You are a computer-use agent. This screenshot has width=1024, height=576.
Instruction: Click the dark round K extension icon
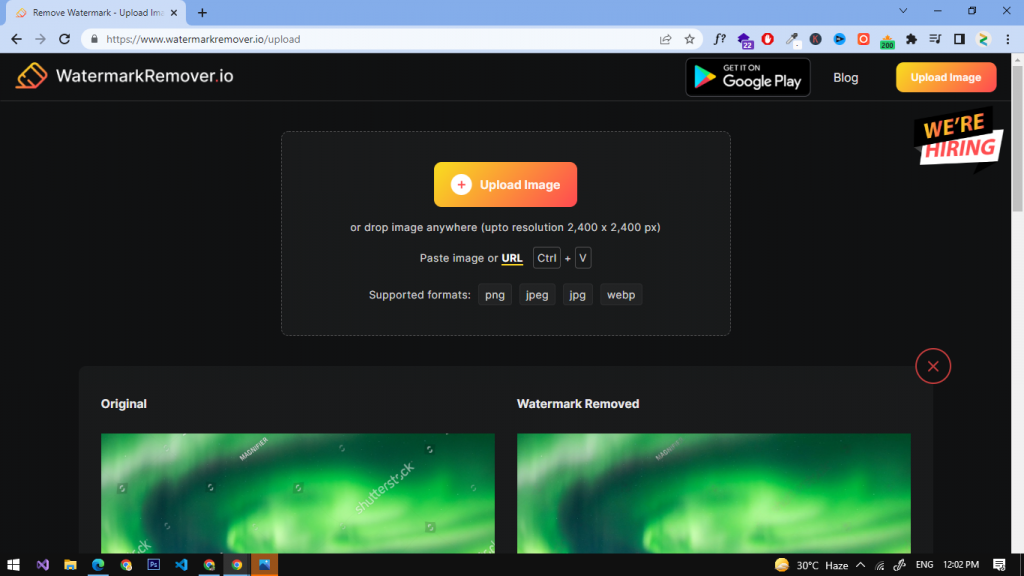(x=816, y=39)
